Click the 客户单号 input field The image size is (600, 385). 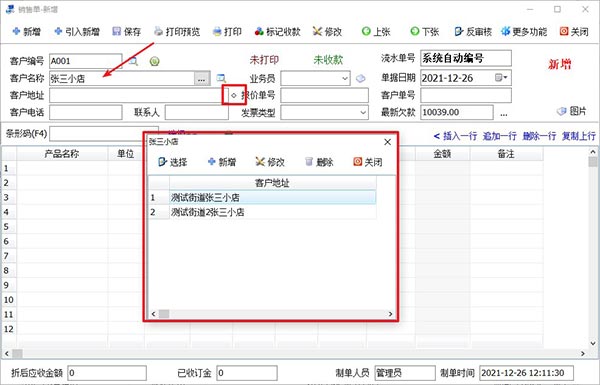(466, 95)
